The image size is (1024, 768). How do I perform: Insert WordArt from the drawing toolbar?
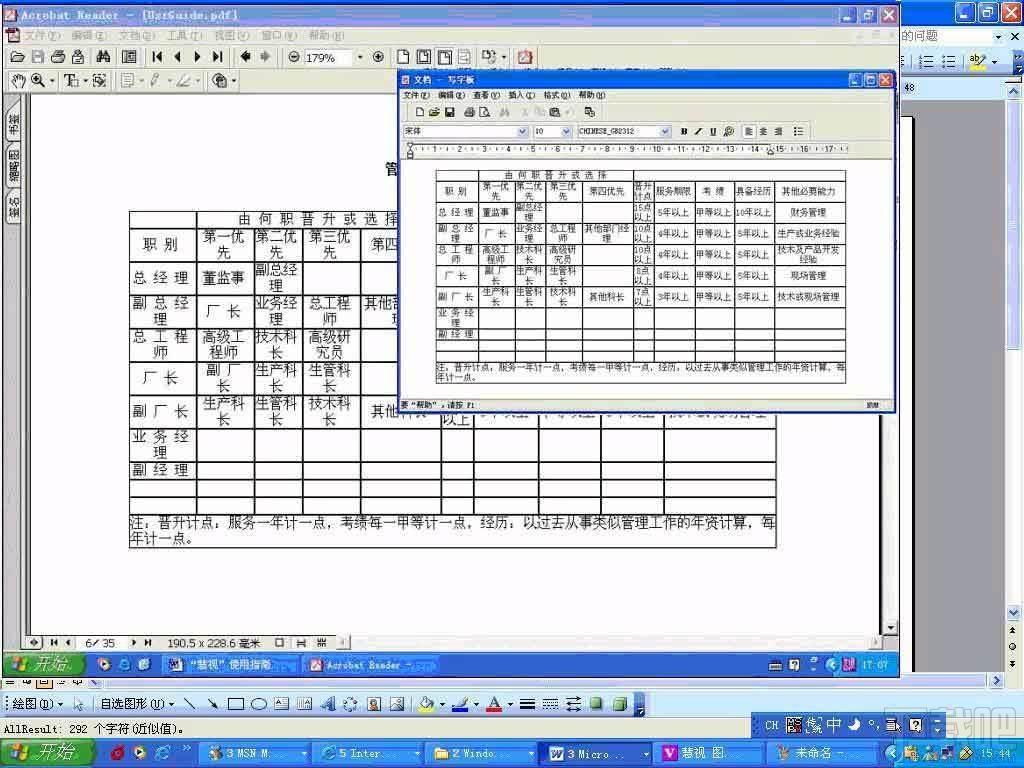(328, 703)
